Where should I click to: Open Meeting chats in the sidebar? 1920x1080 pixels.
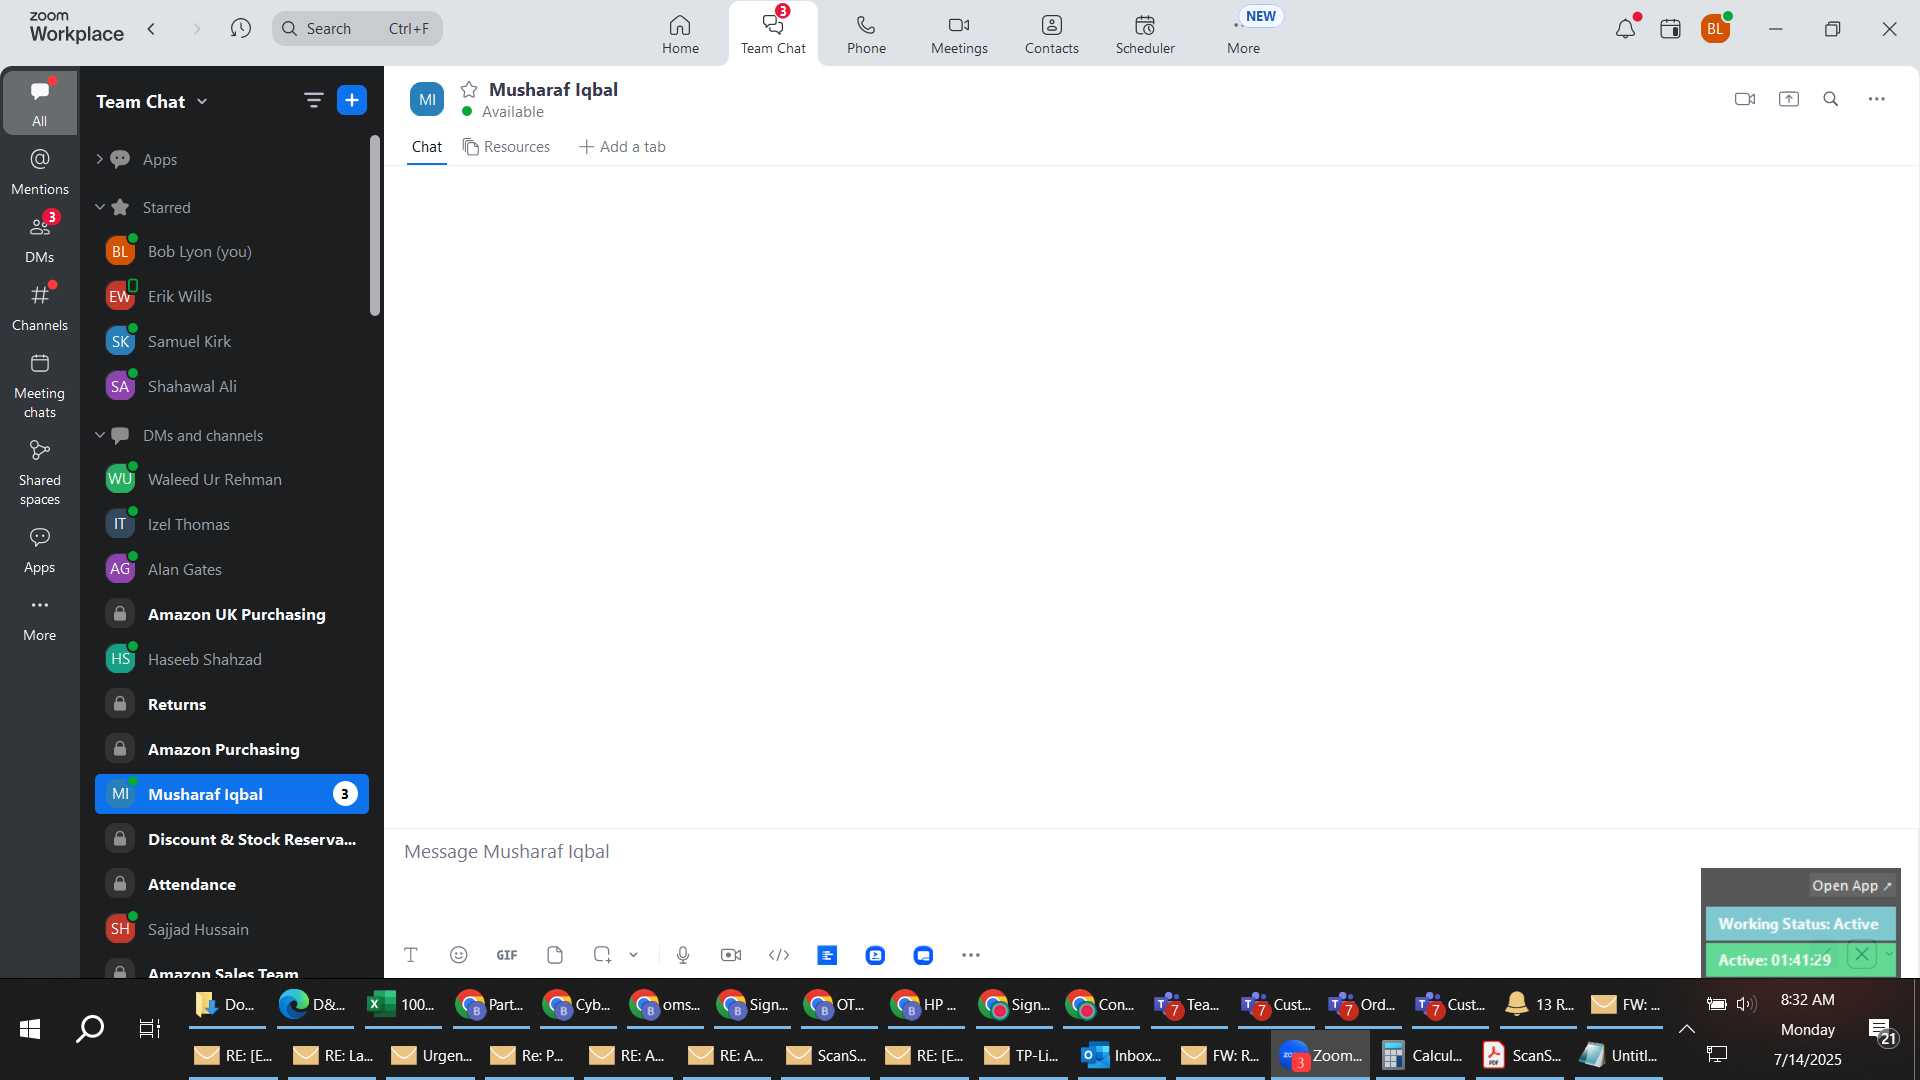(40, 385)
